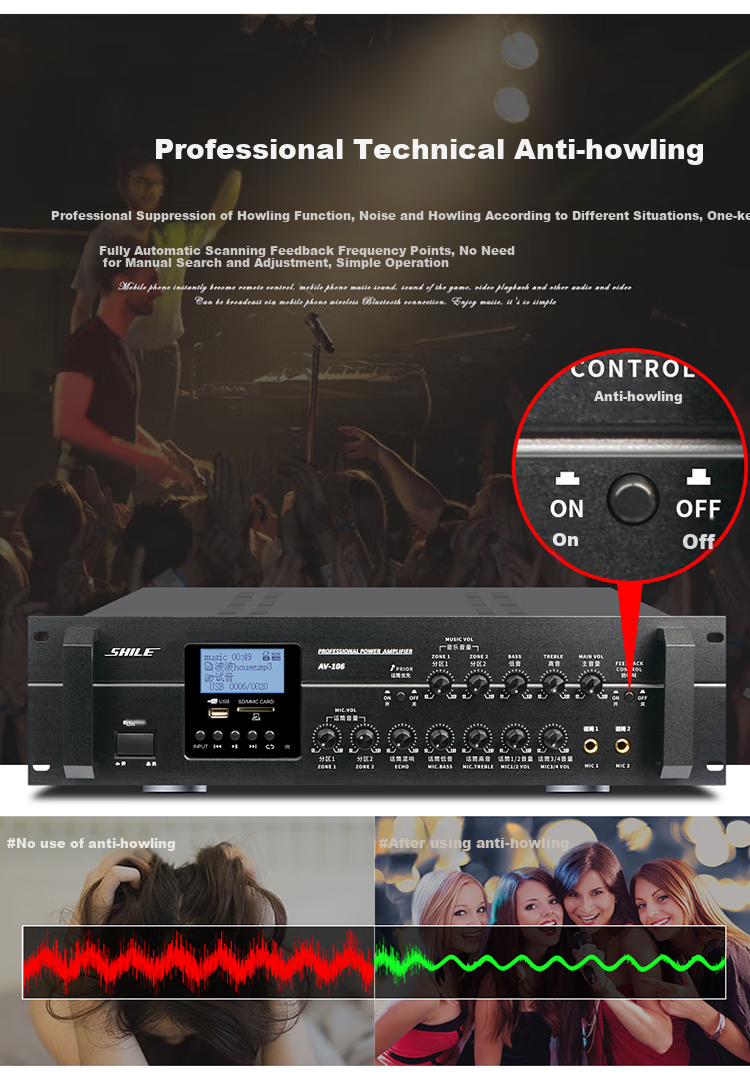
Task: Click the '#After using anti-howling' caption
Action: click(474, 844)
